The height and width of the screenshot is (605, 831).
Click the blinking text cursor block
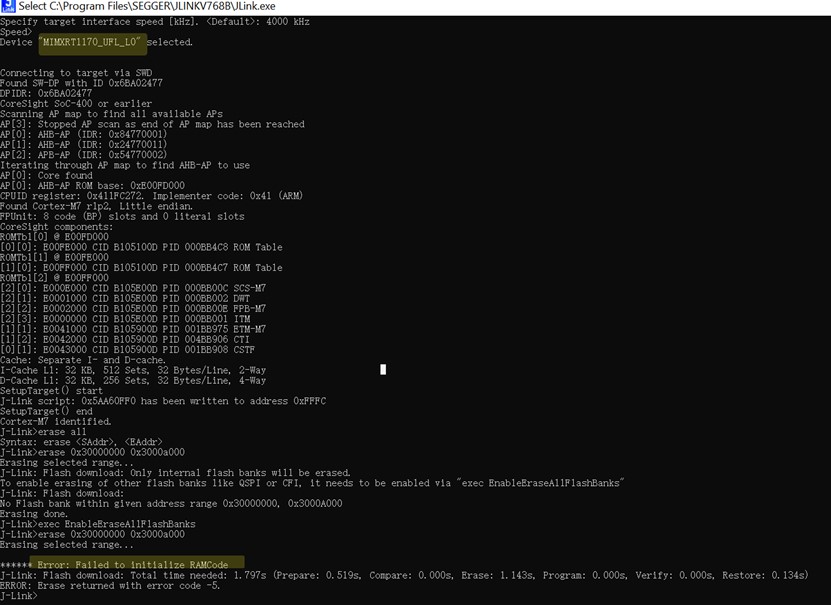383,370
